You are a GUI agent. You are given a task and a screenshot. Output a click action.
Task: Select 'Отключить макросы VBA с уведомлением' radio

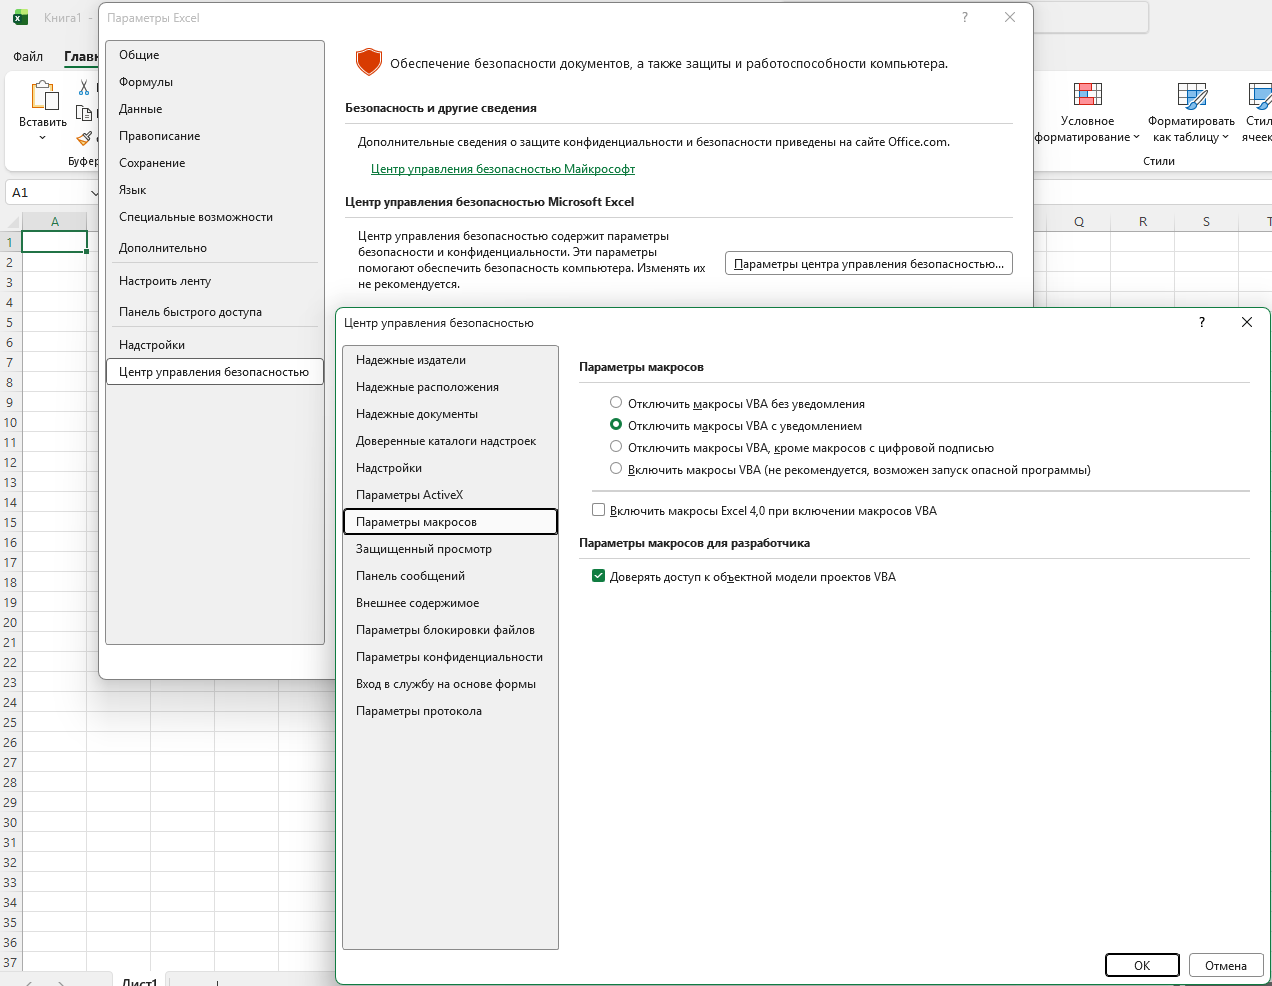tap(616, 424)
